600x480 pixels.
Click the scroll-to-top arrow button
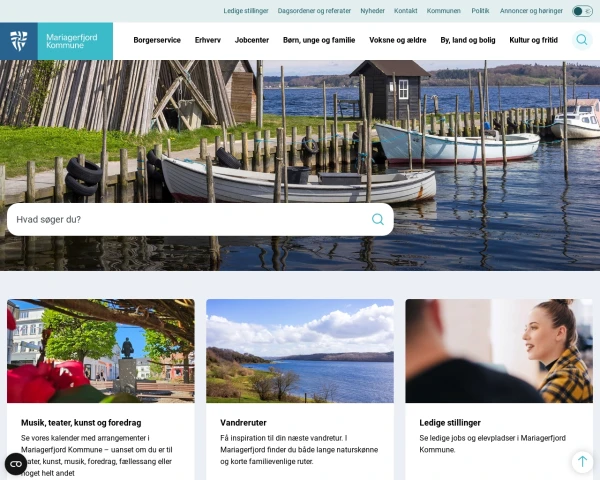pyautogui.click(x=582, y=462)
